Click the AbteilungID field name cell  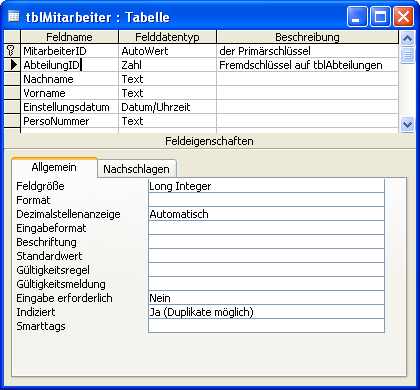(69, 65)
